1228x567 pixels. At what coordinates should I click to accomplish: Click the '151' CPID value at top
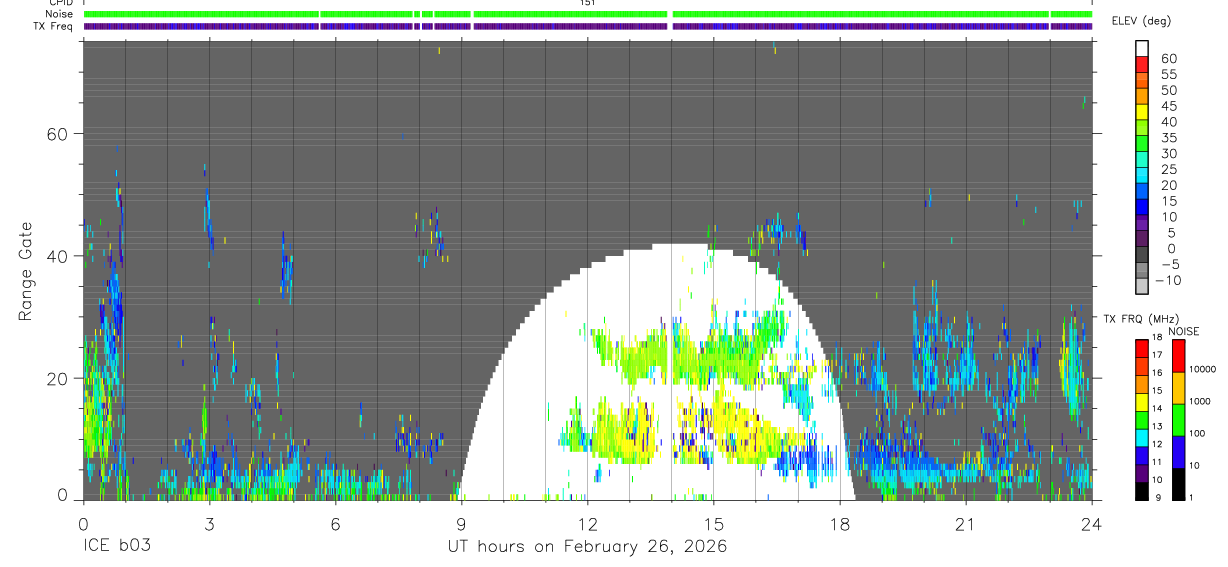(x=587, y=3)
